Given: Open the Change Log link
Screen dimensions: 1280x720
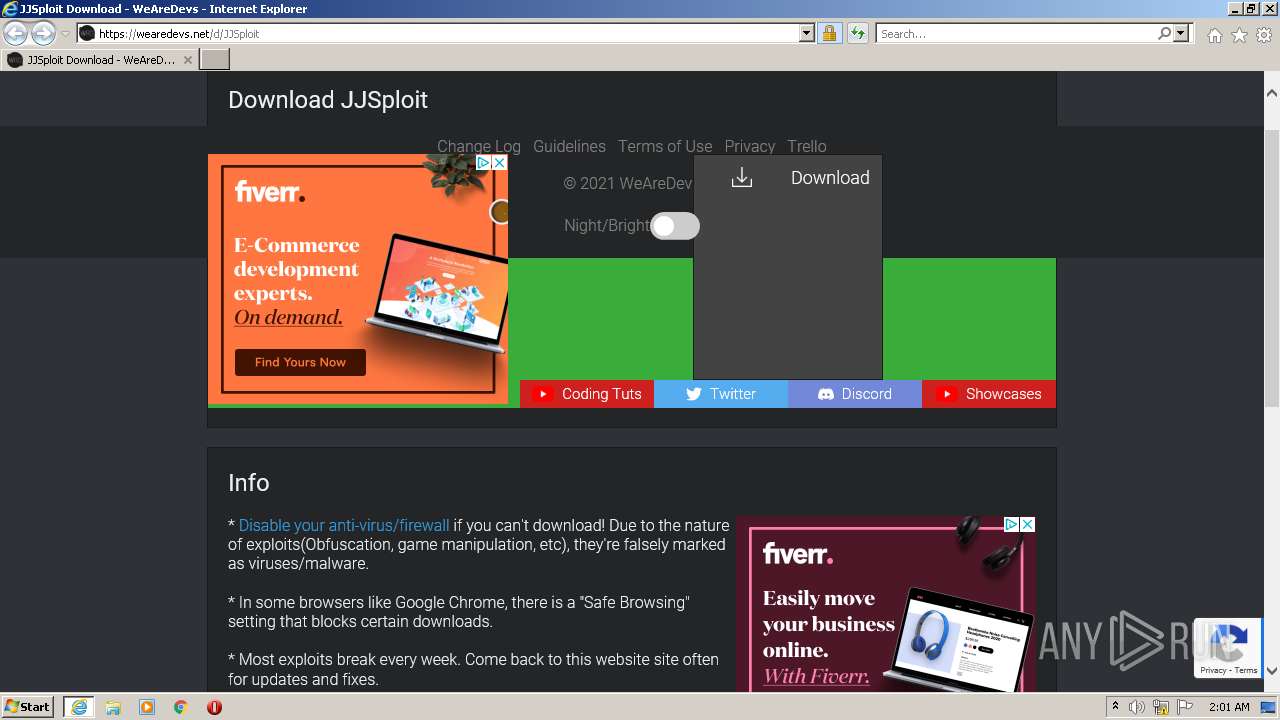Looking at the screenshot, I should (x=479, y=146).
